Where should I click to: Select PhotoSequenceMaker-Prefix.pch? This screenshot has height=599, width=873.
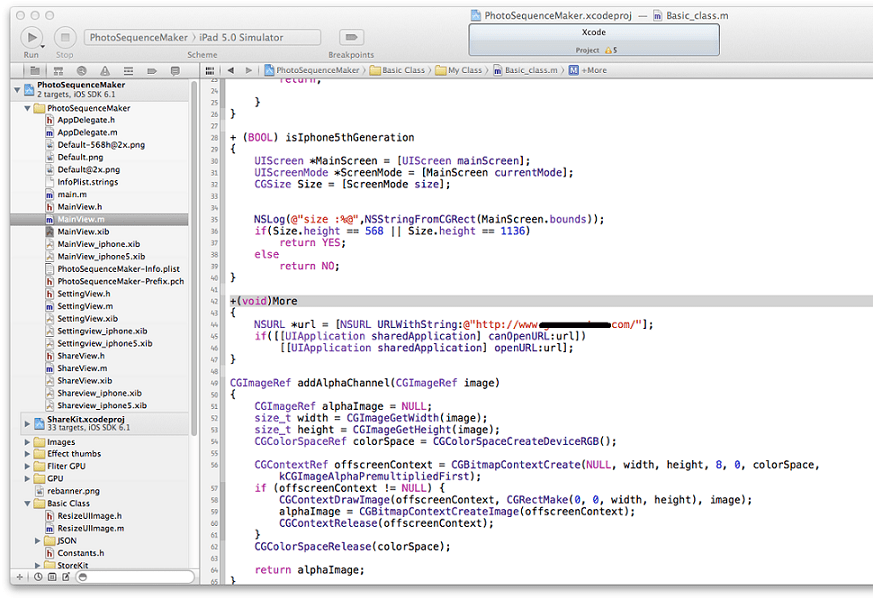(x=120, y=281)
